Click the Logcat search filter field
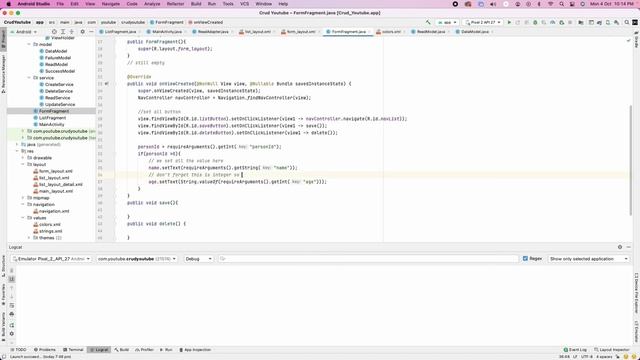This screenshot has width=640, height=360. point(368,259)
